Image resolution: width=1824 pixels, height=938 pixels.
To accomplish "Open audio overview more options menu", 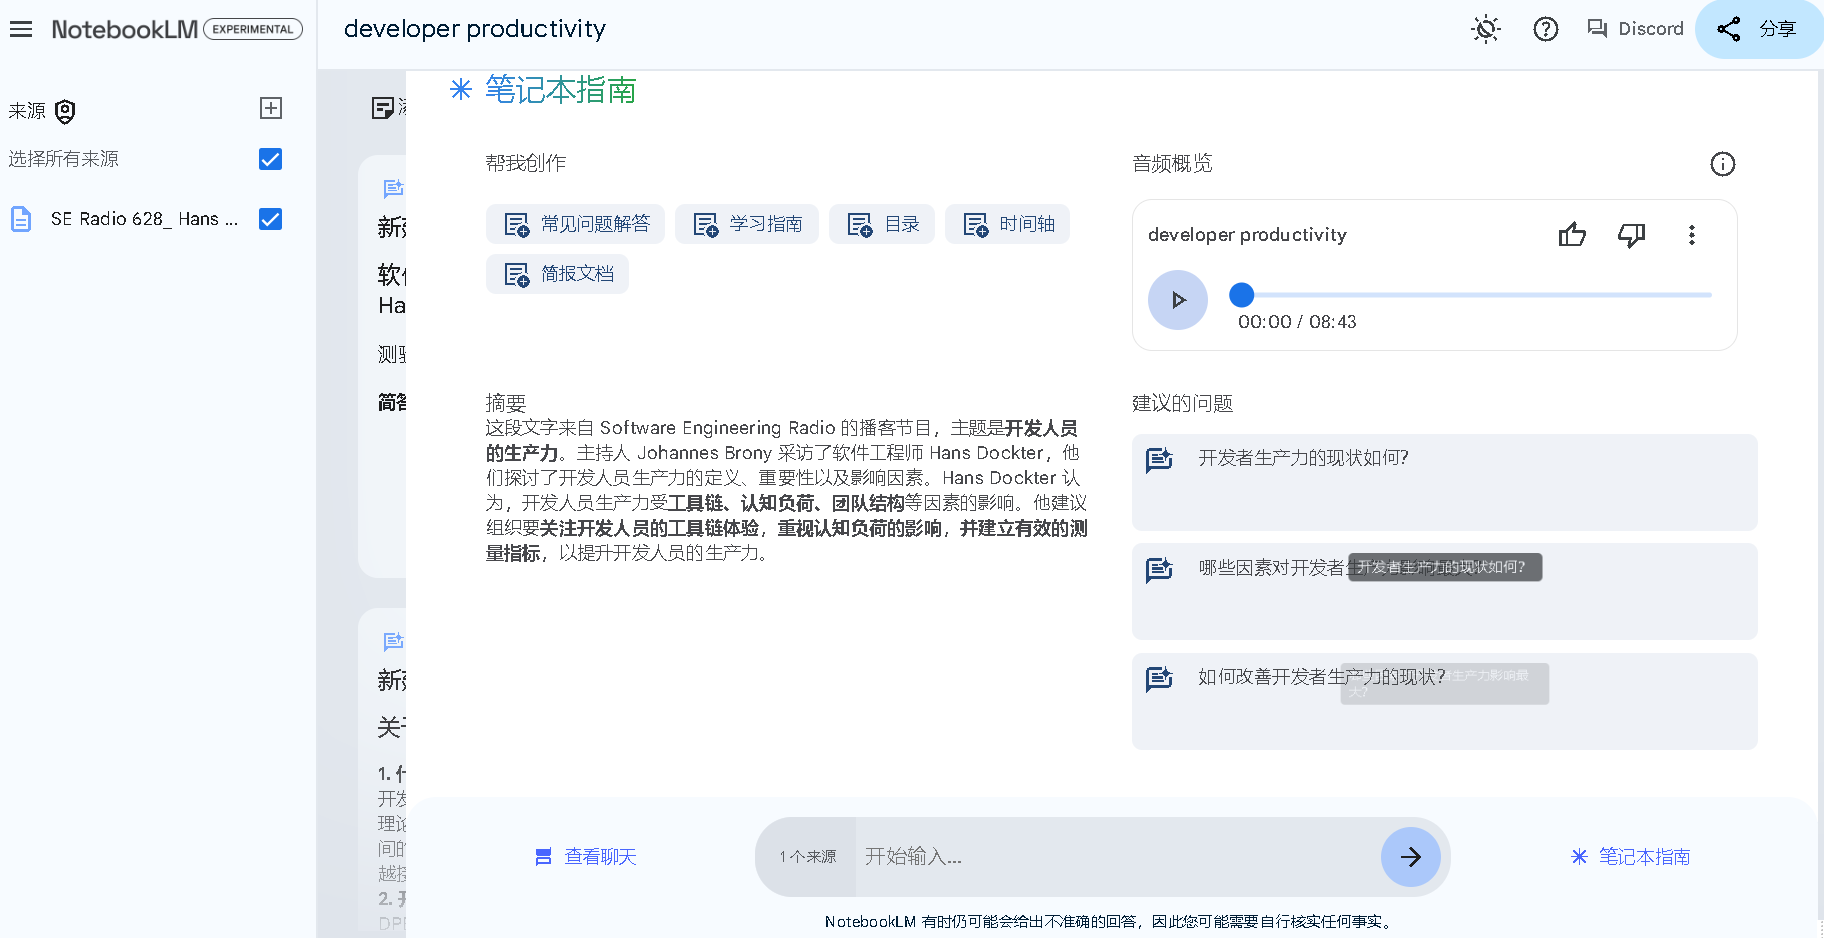I will [1692, 235].
